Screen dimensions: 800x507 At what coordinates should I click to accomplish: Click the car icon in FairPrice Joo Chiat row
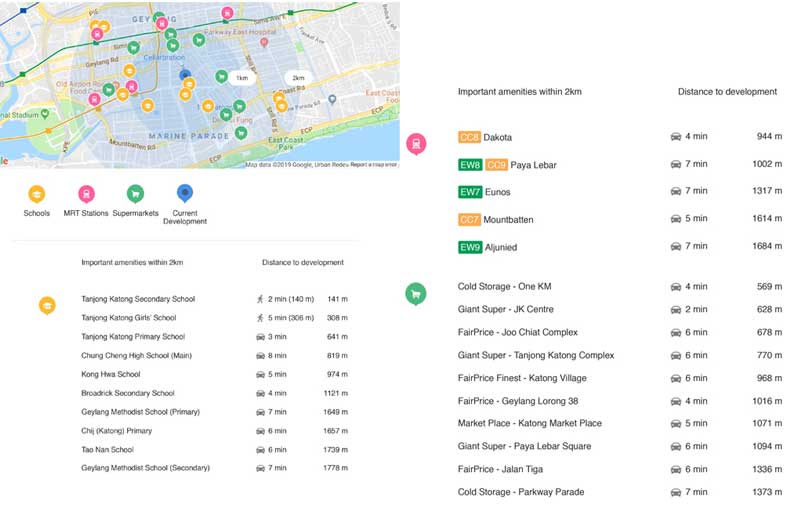tap(676, 333)
